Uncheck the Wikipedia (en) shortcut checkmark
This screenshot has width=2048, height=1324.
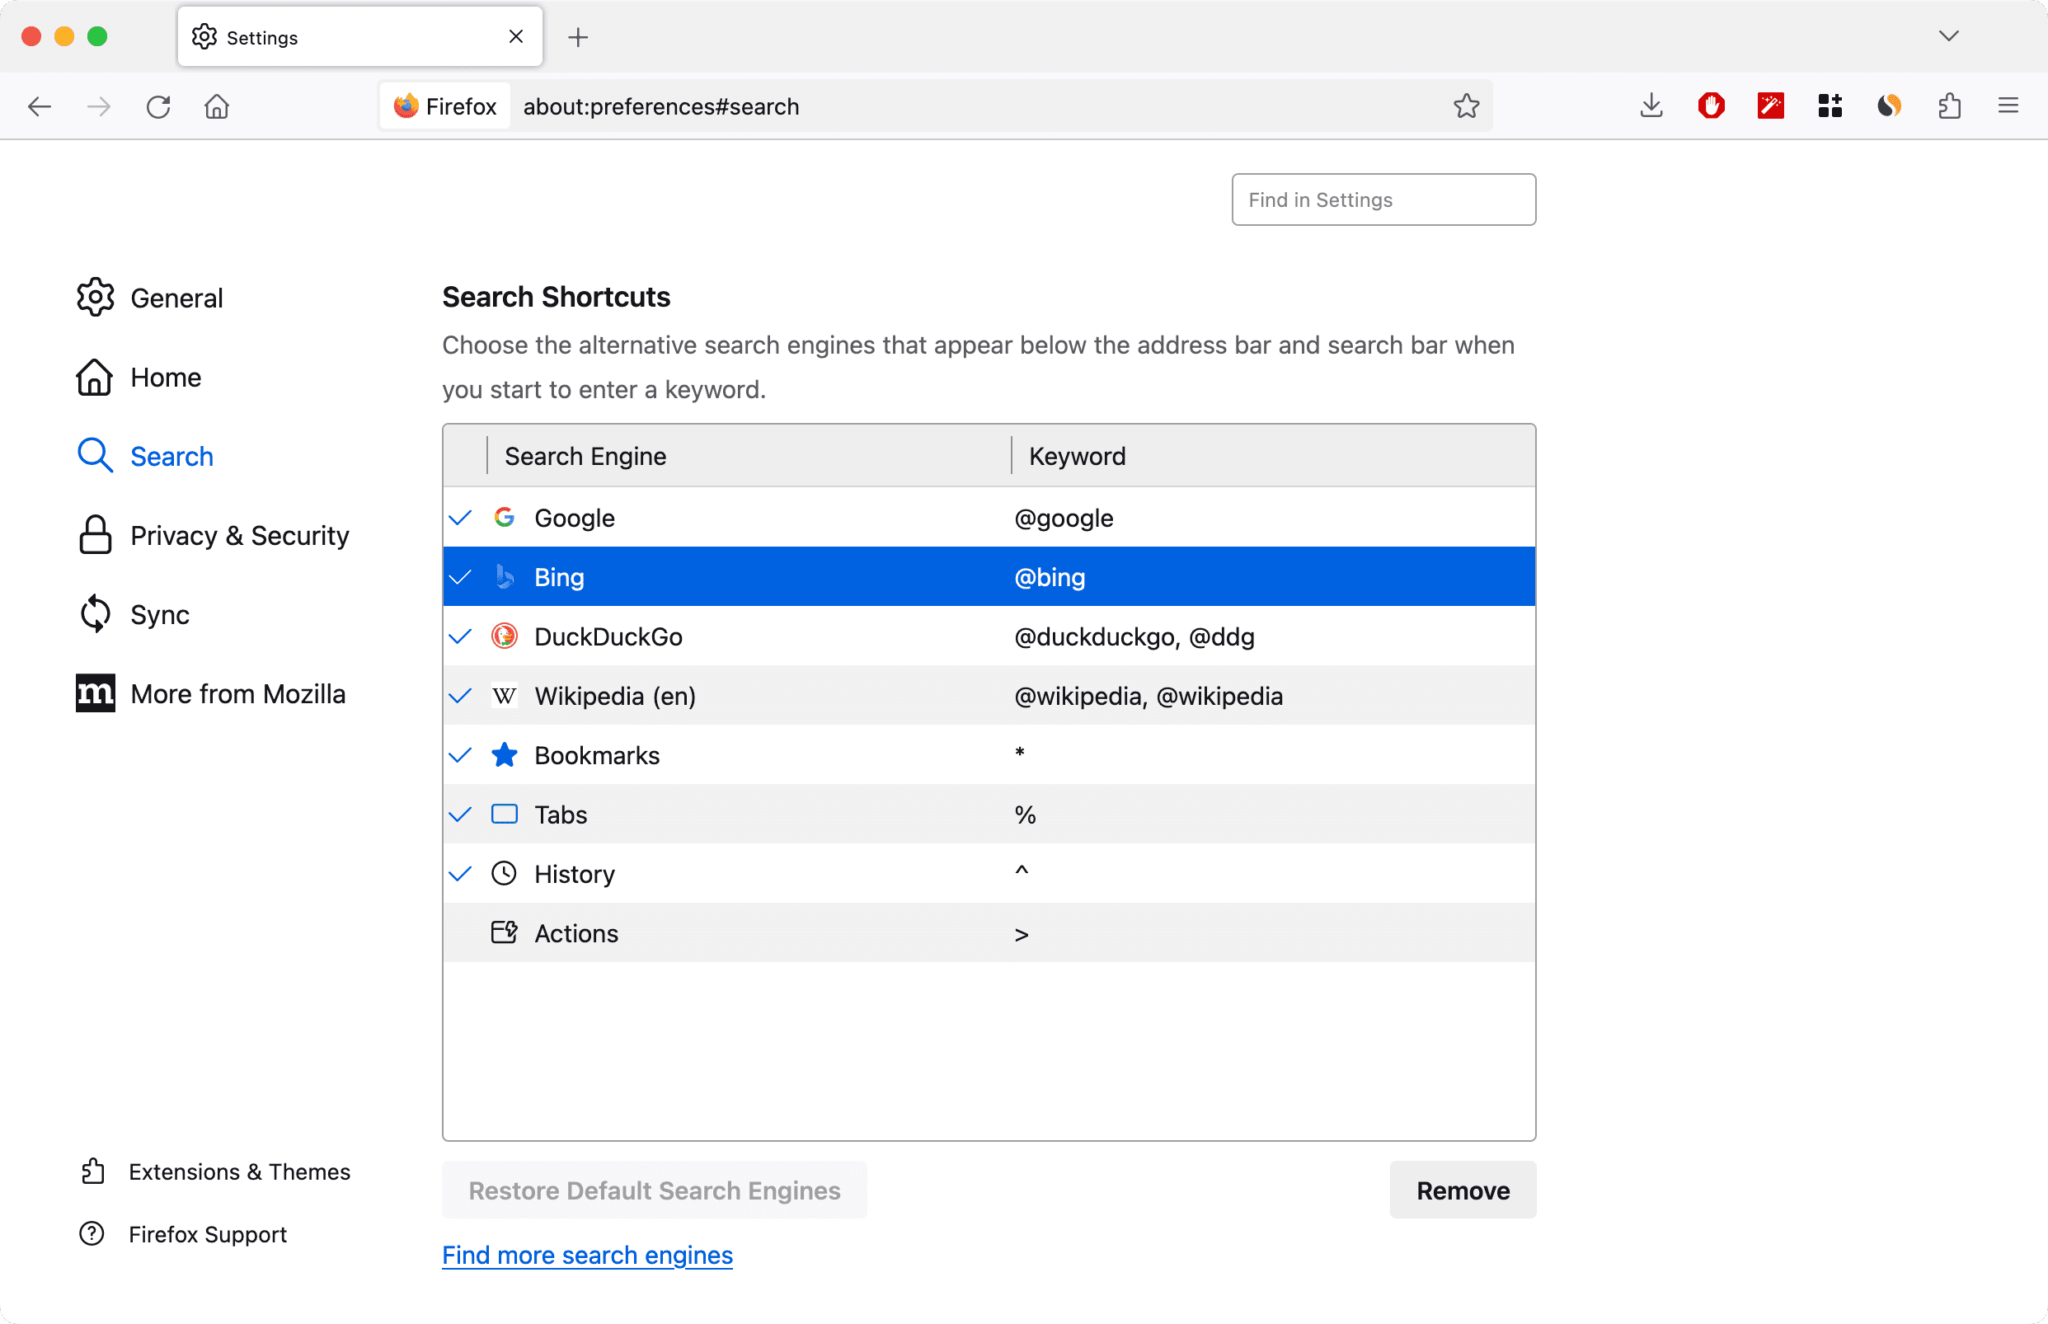[460, 696]
